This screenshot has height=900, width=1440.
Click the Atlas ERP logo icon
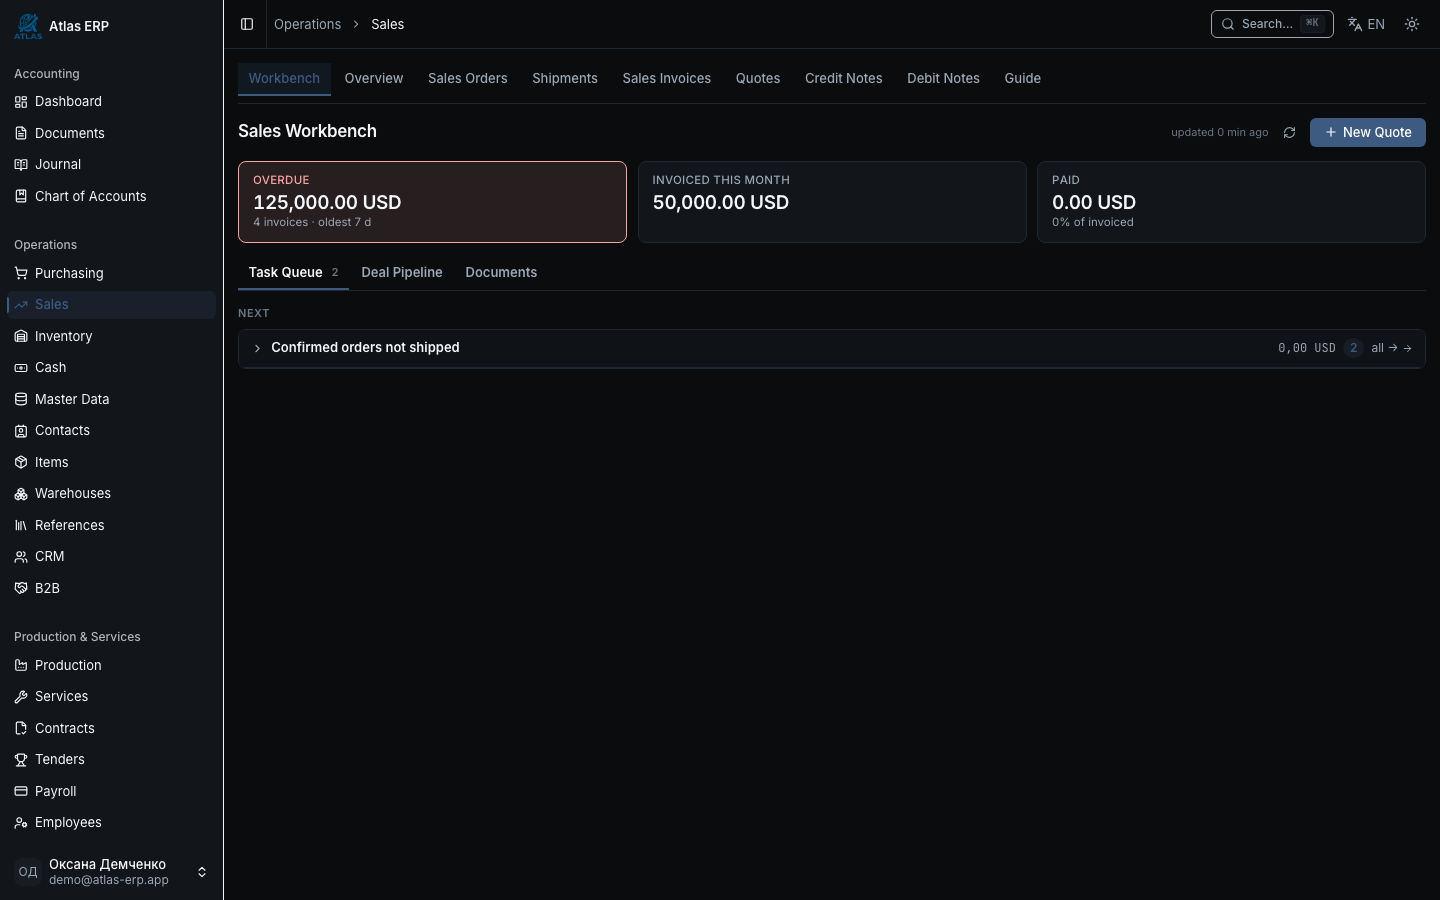point(28,26)
